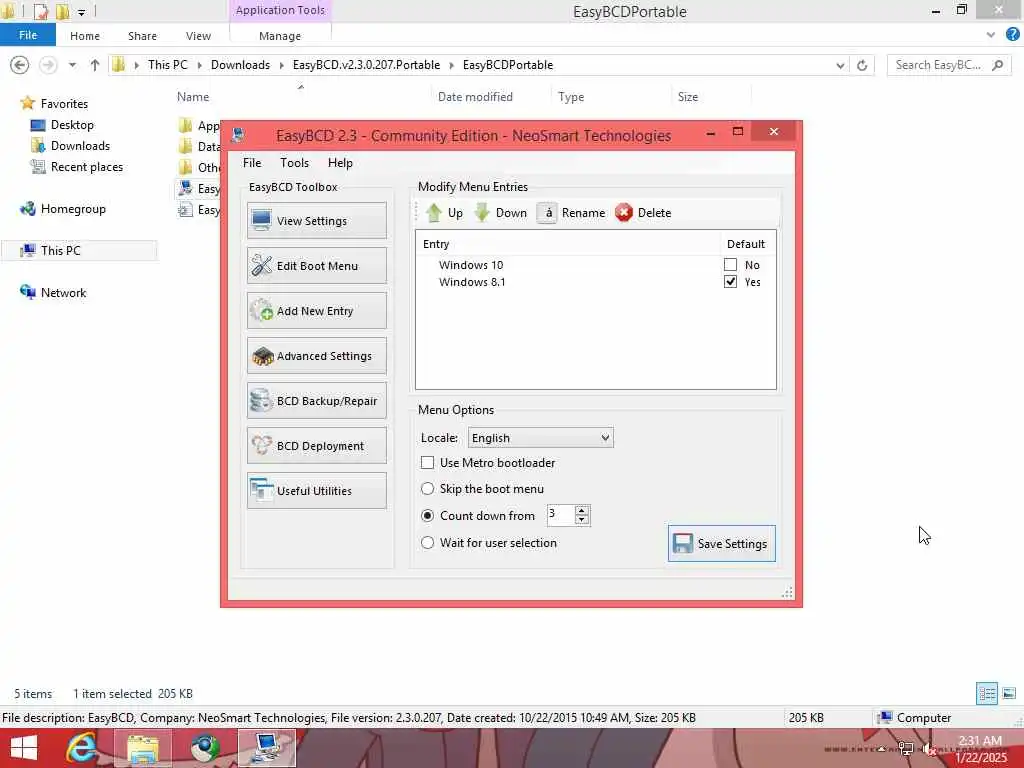The width and height of the screenshot is (1024, 768).
Task: Select Wait for user selection option
Action: click(427, 543)
